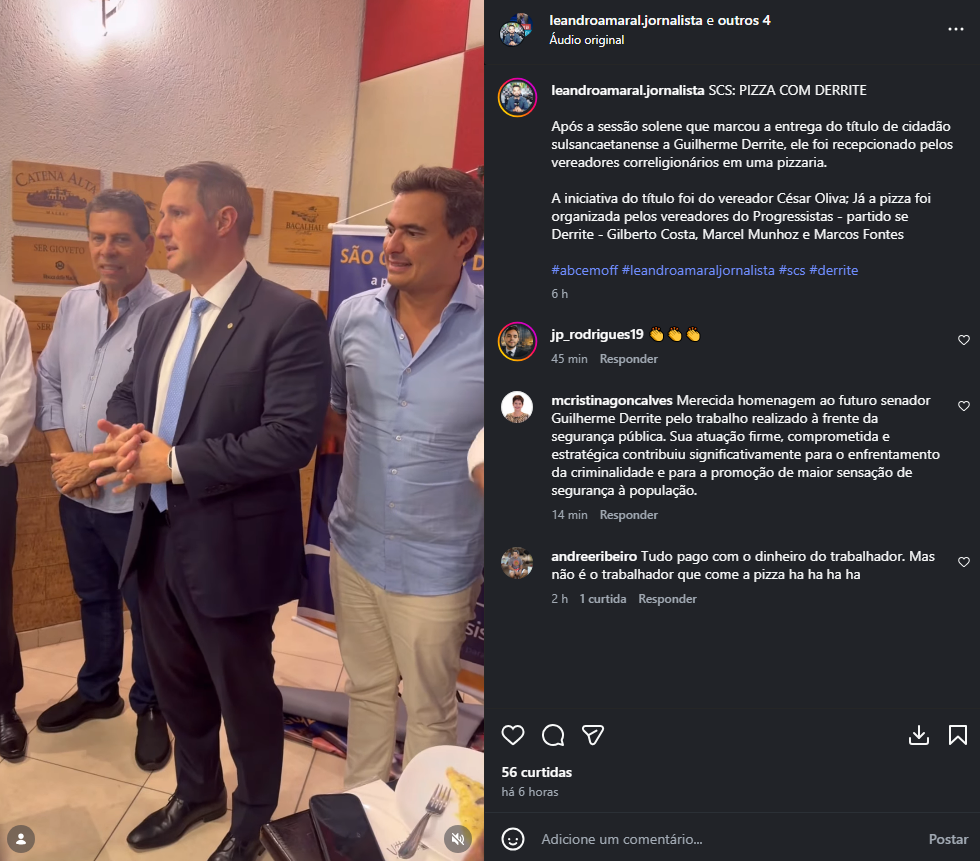
Task: View the '1 curtida' on andreeribeiro's comment
Action: pos(602,599)
